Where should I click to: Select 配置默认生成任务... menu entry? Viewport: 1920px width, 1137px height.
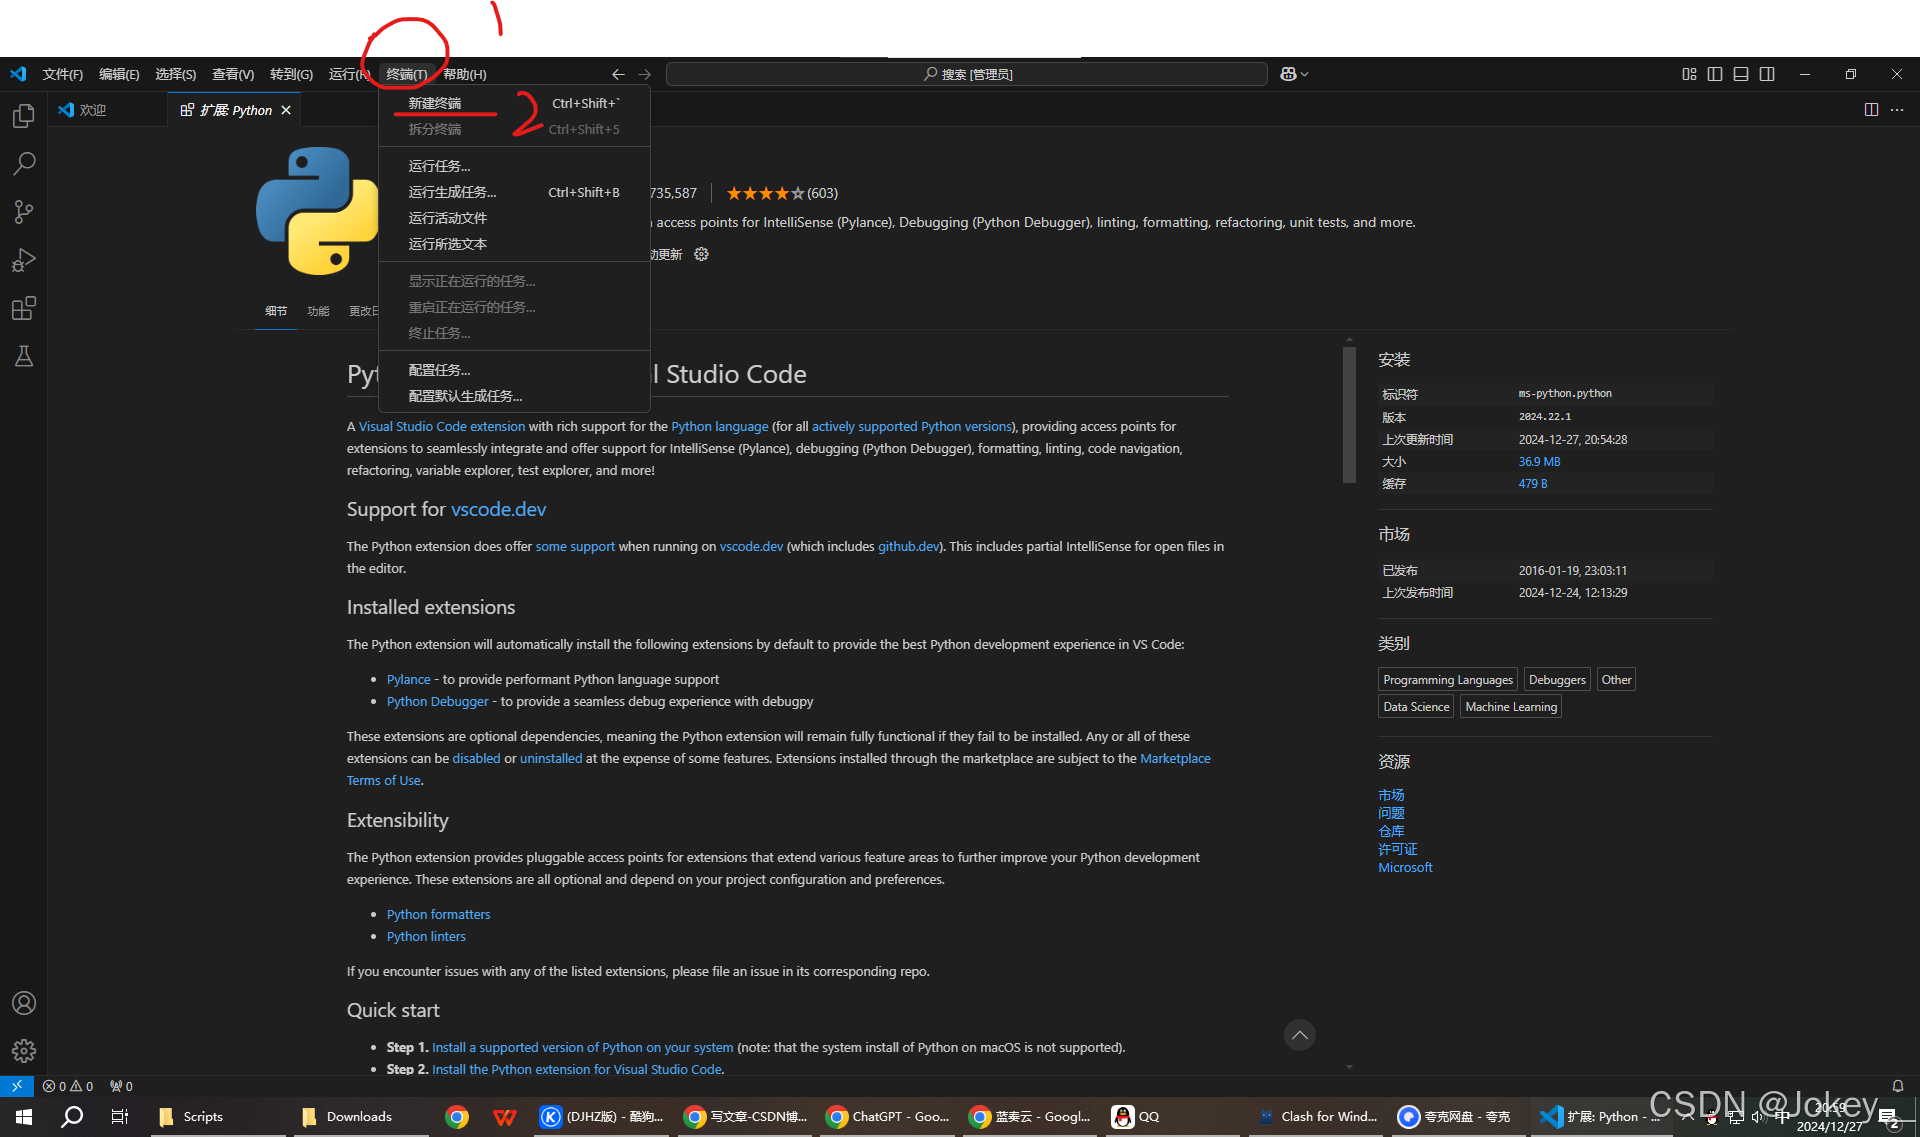tap(514, 396)
